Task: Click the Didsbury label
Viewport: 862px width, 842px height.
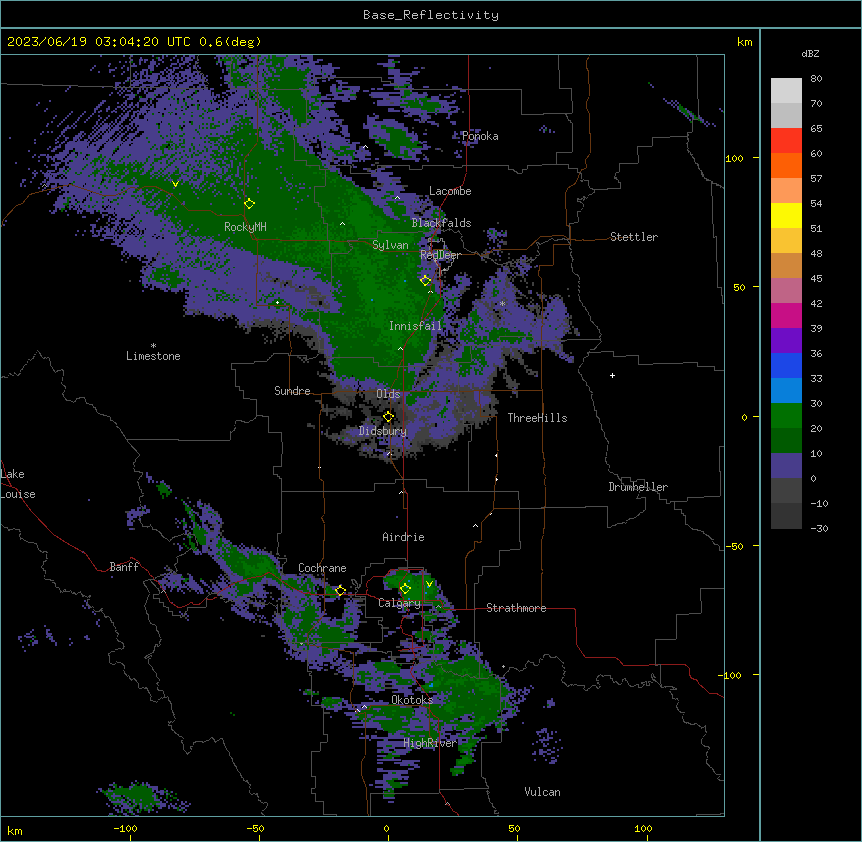Action: coord(383,431)
